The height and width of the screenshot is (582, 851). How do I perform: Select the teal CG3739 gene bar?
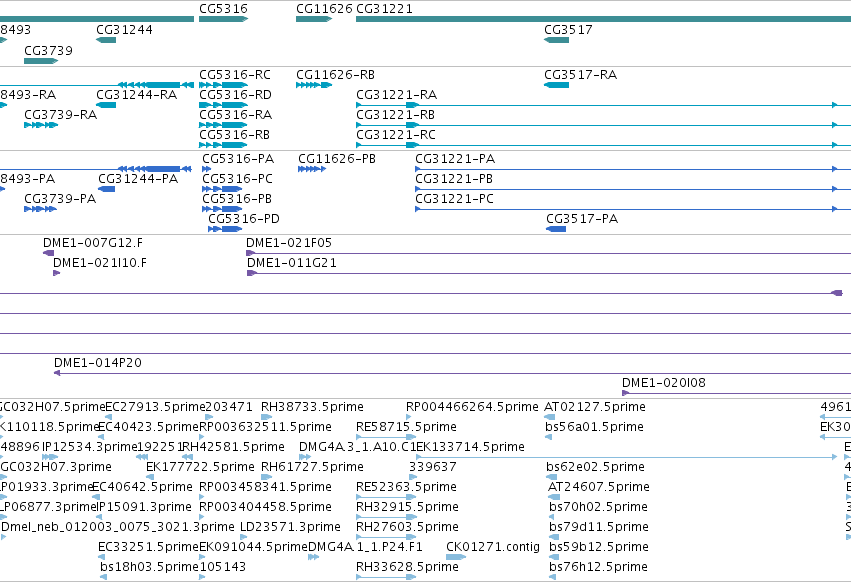pos(41,61)
